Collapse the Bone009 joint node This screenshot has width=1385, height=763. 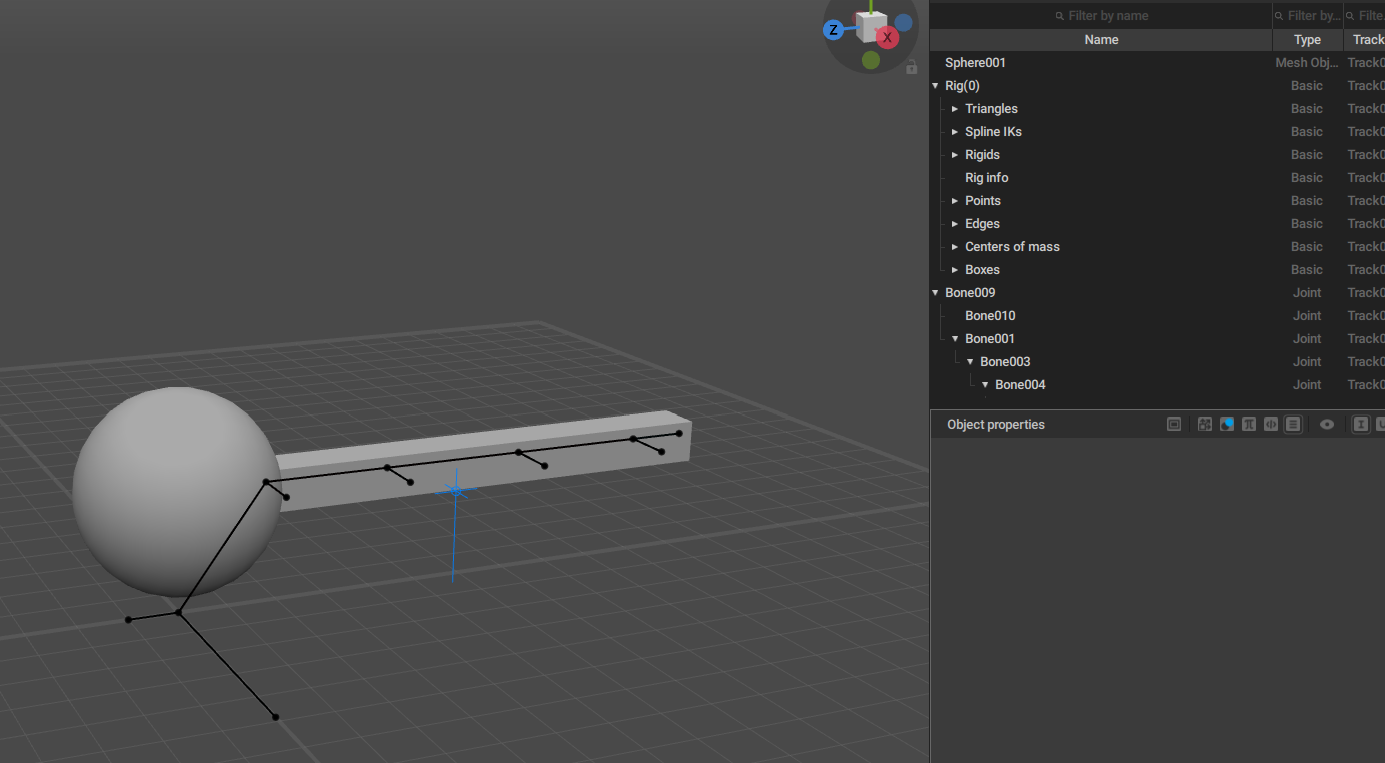pyautogui.click(x=935, y=293)
